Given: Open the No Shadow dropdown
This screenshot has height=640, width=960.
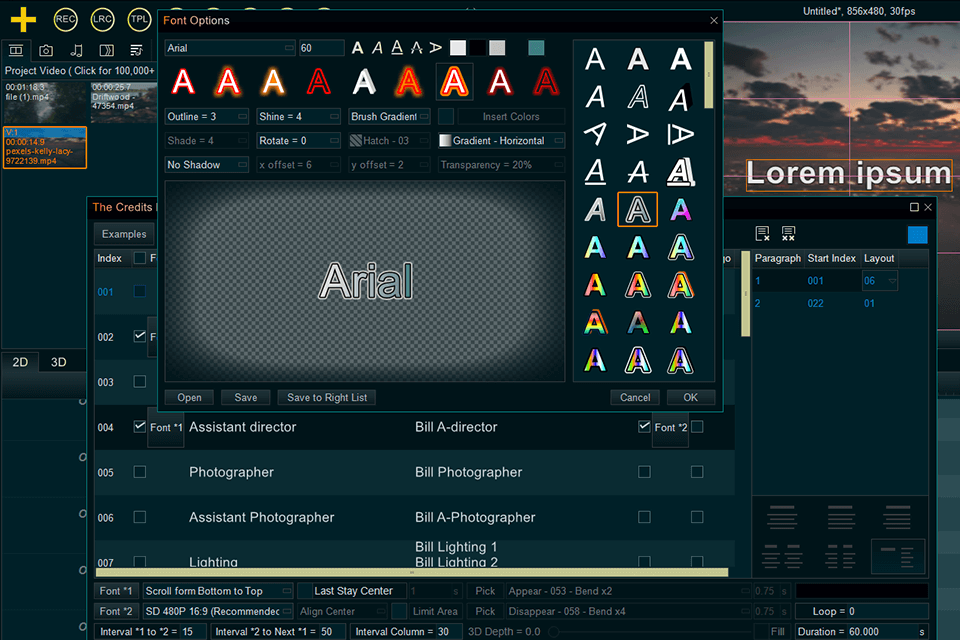Looking at the screenshot, I should [x=207, y=165].
